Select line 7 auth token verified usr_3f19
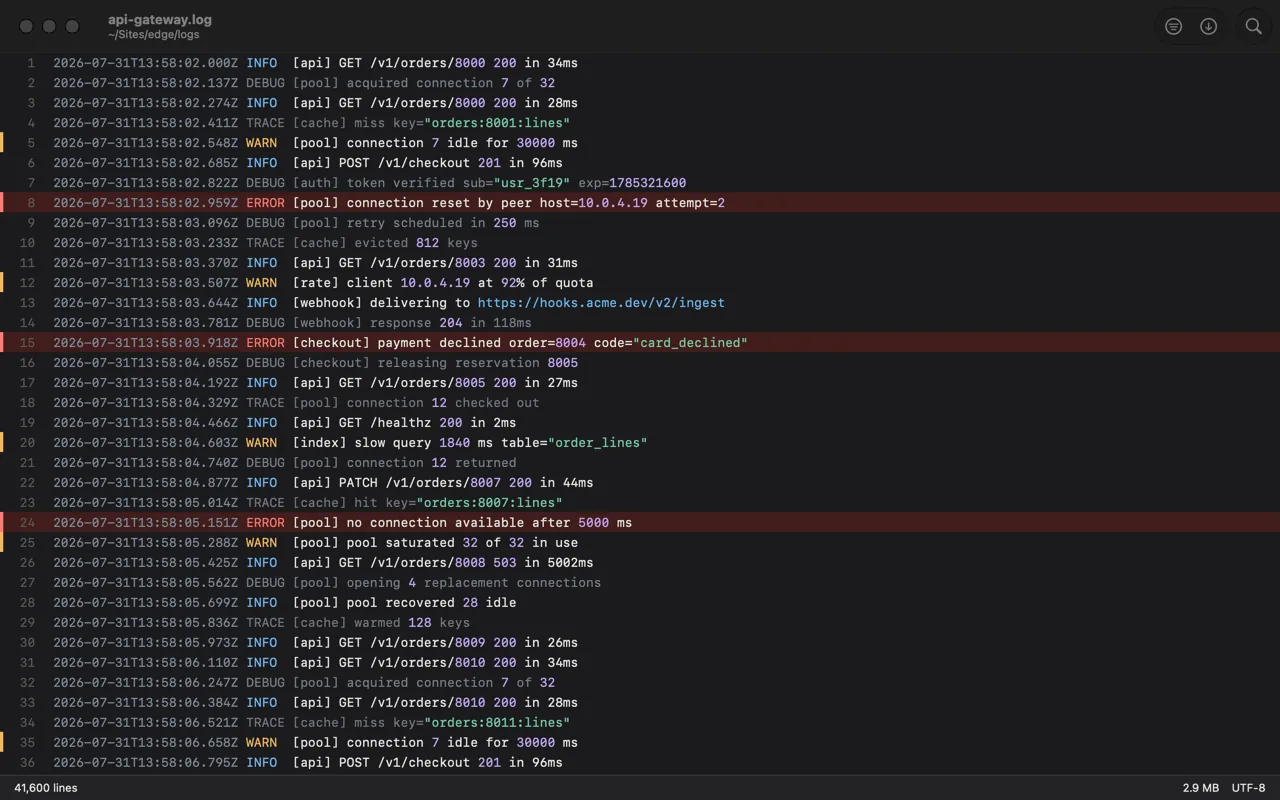Viewport: 1280px width, 800px height. [x=640, y=183]
